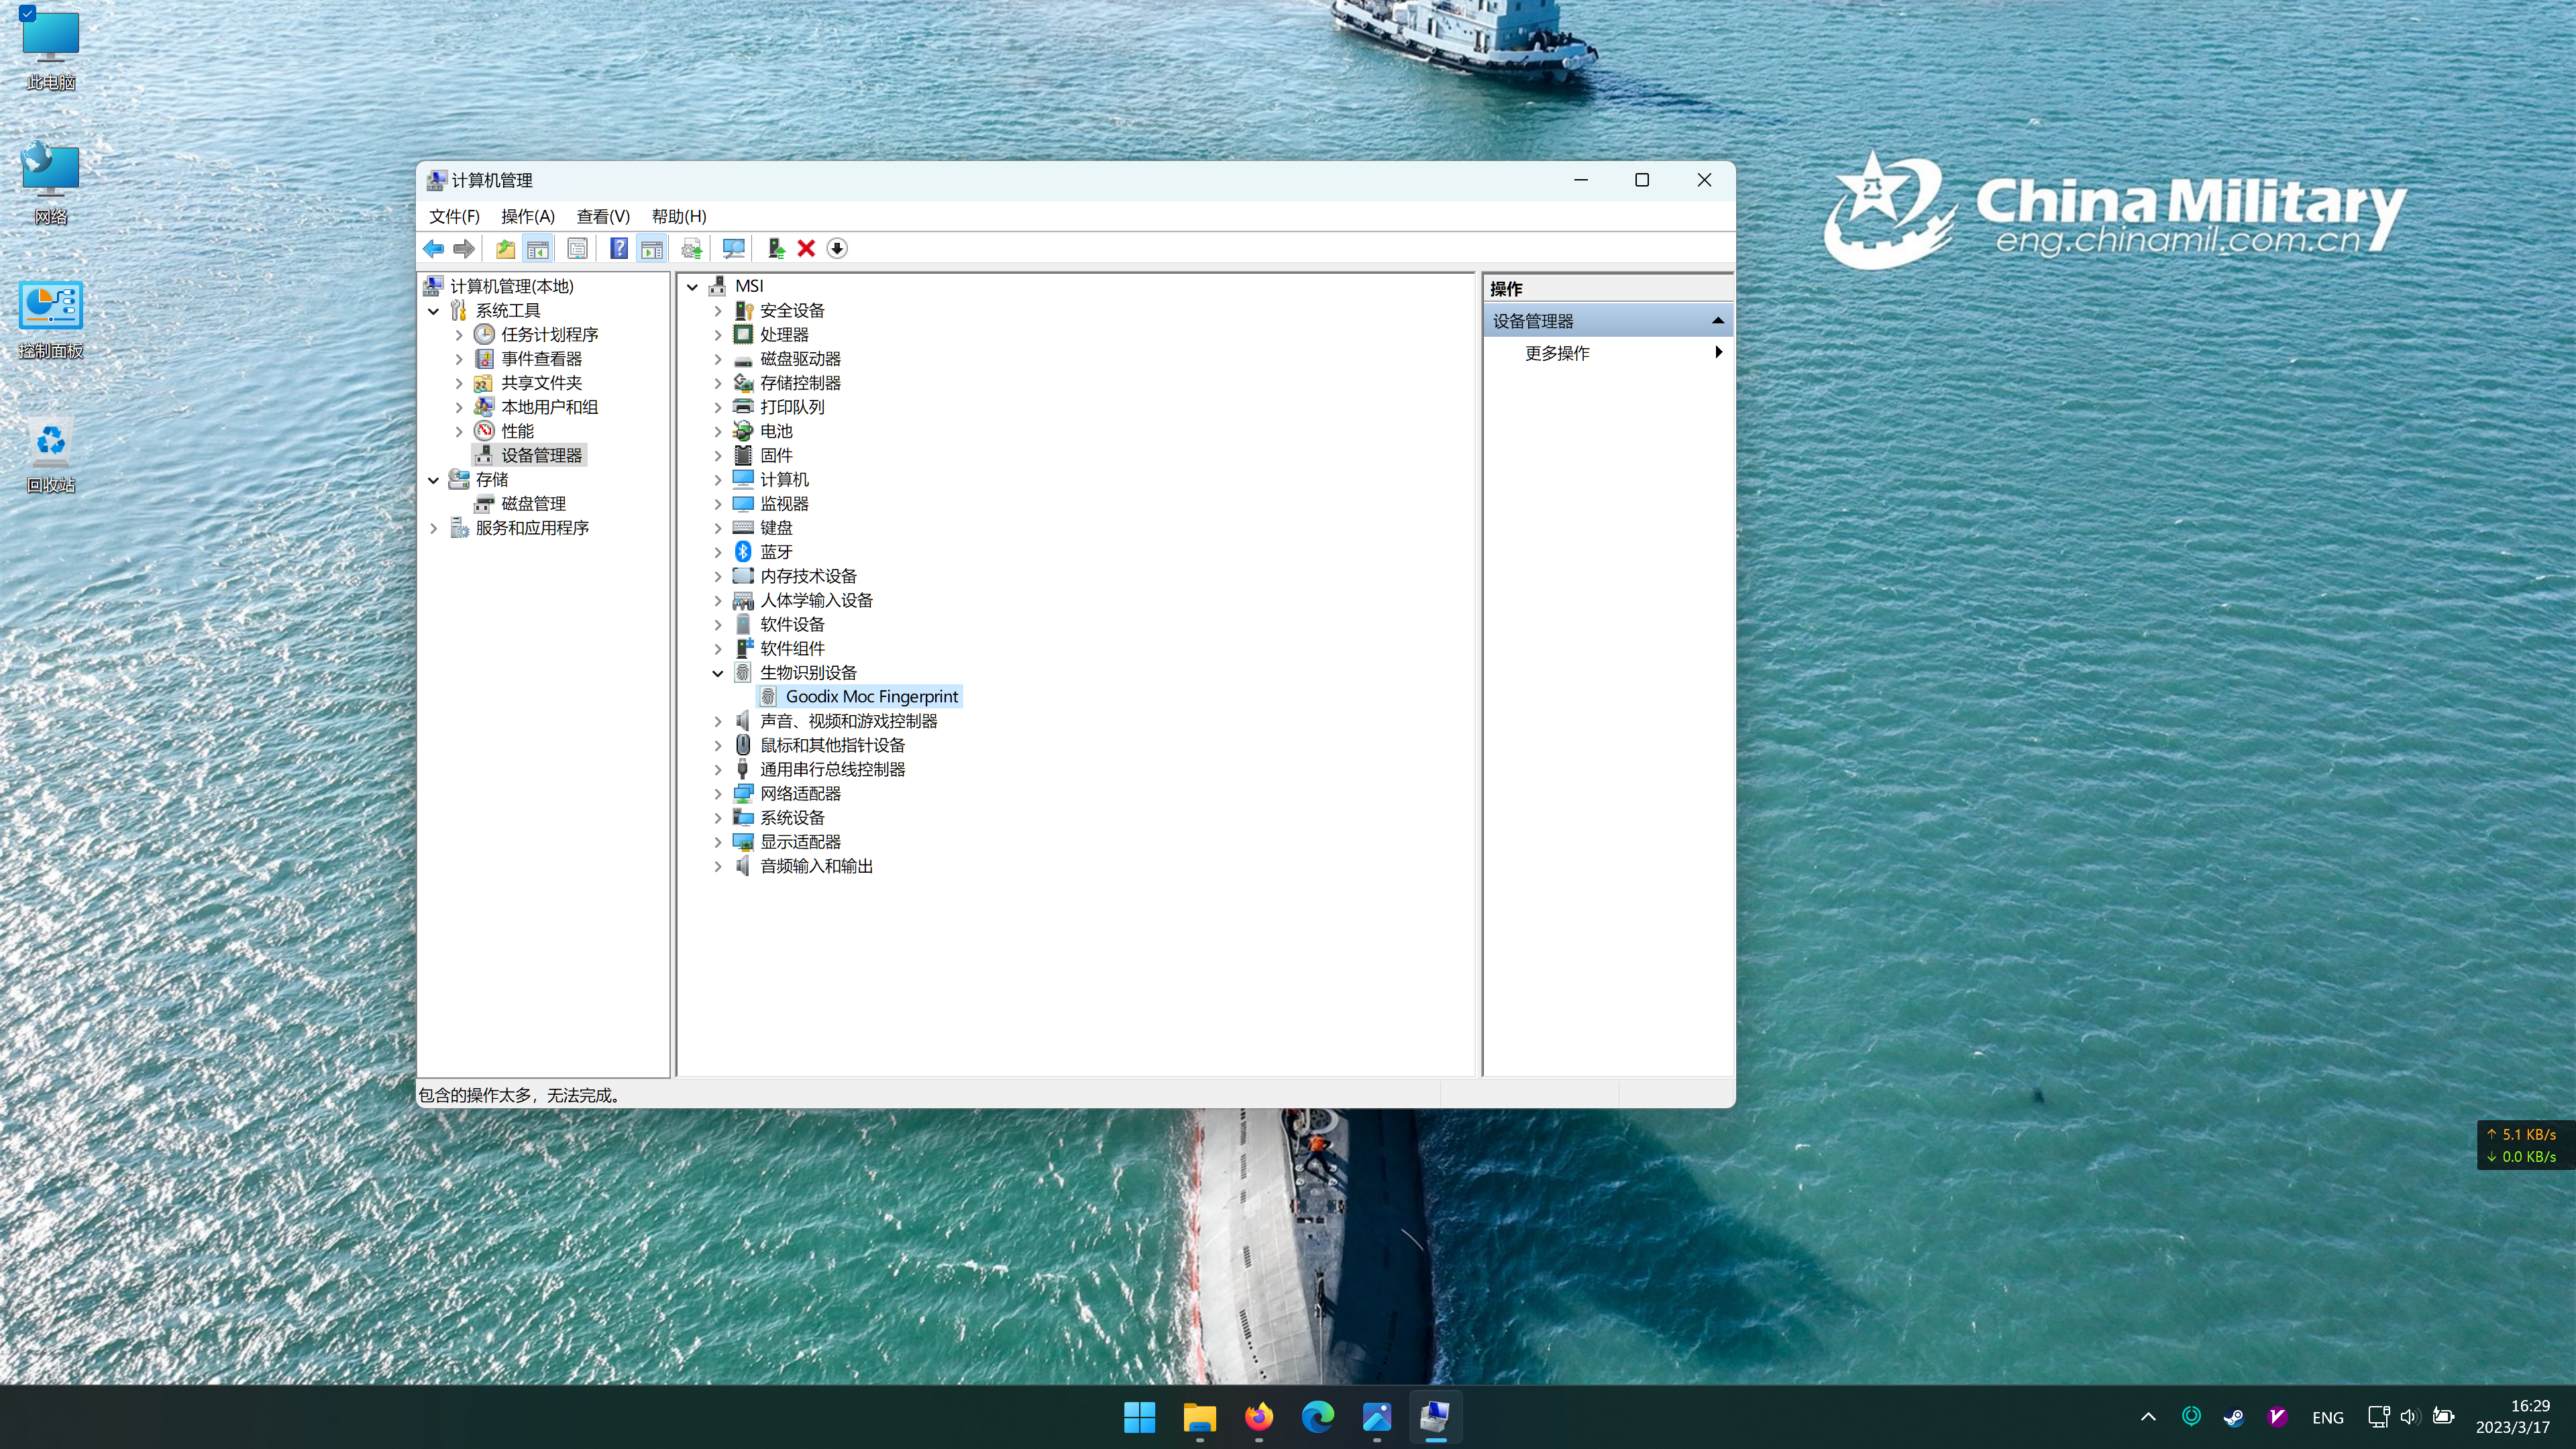Click red X Uninstall device icon
Image resolution: width=2576 pixels, height=1449 pixels.
(806, 248)
